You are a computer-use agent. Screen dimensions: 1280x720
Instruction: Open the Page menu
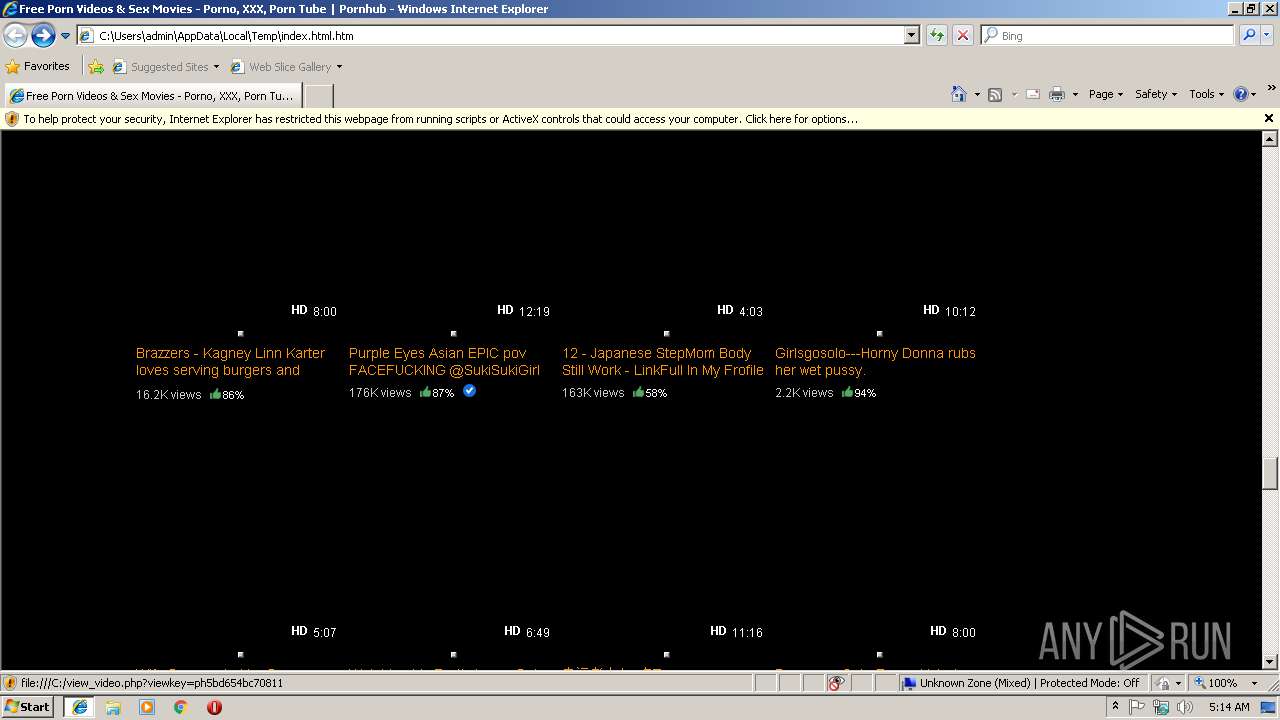[x=1106, y=94]
